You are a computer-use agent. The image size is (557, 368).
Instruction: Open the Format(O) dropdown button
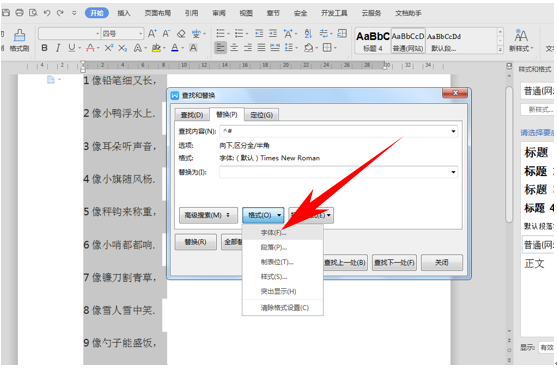tap(263, 215)
